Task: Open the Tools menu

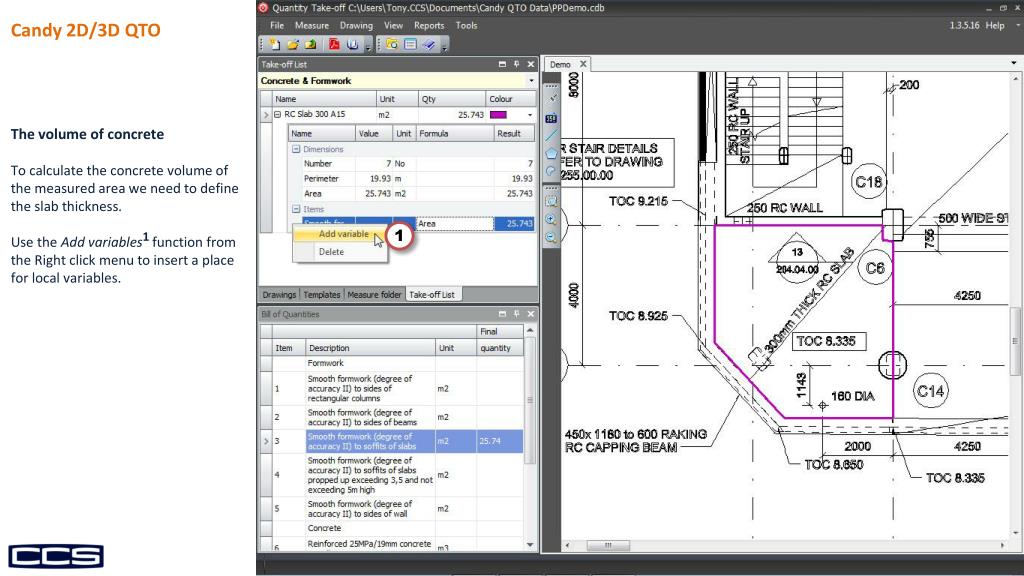Action: pyautogui.click(x=466, y=25)
